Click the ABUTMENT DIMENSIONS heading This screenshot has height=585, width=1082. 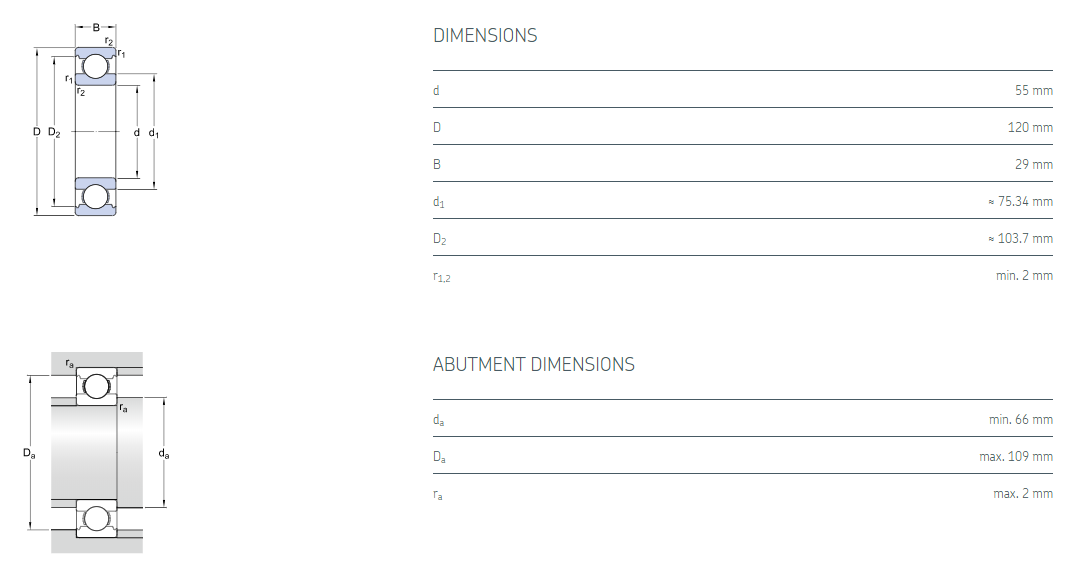click(x=533, y=365)
